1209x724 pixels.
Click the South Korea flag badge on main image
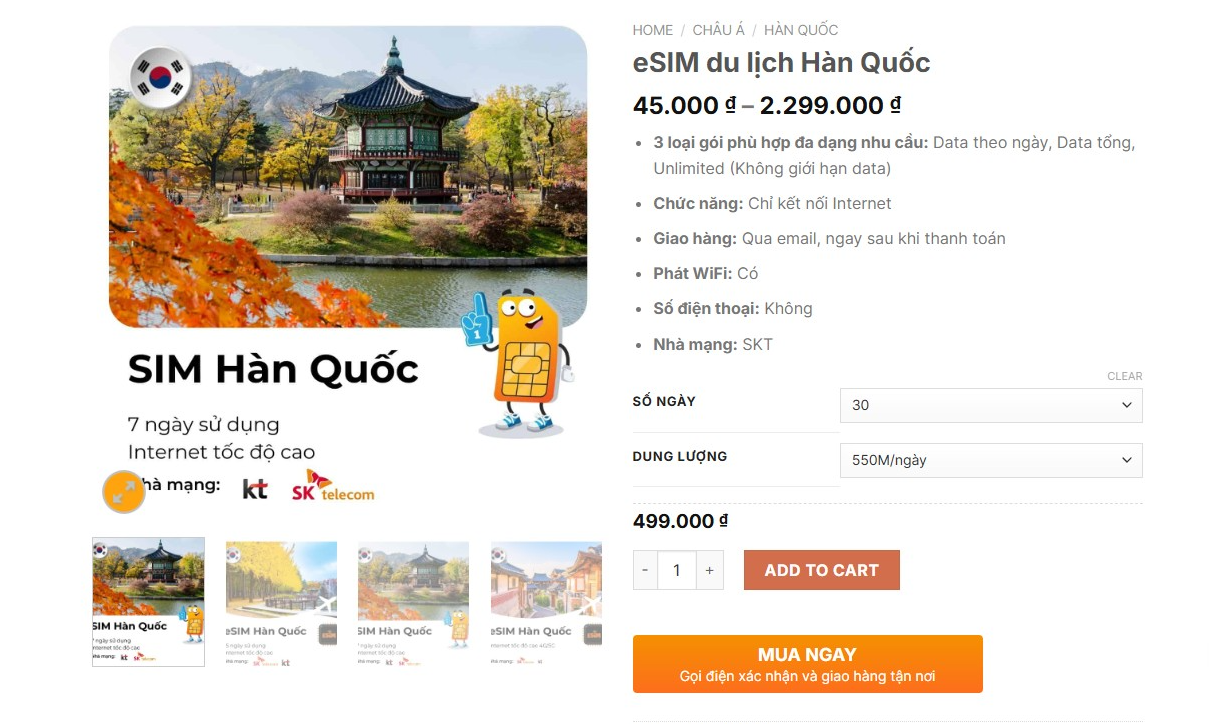coord(160,76)
